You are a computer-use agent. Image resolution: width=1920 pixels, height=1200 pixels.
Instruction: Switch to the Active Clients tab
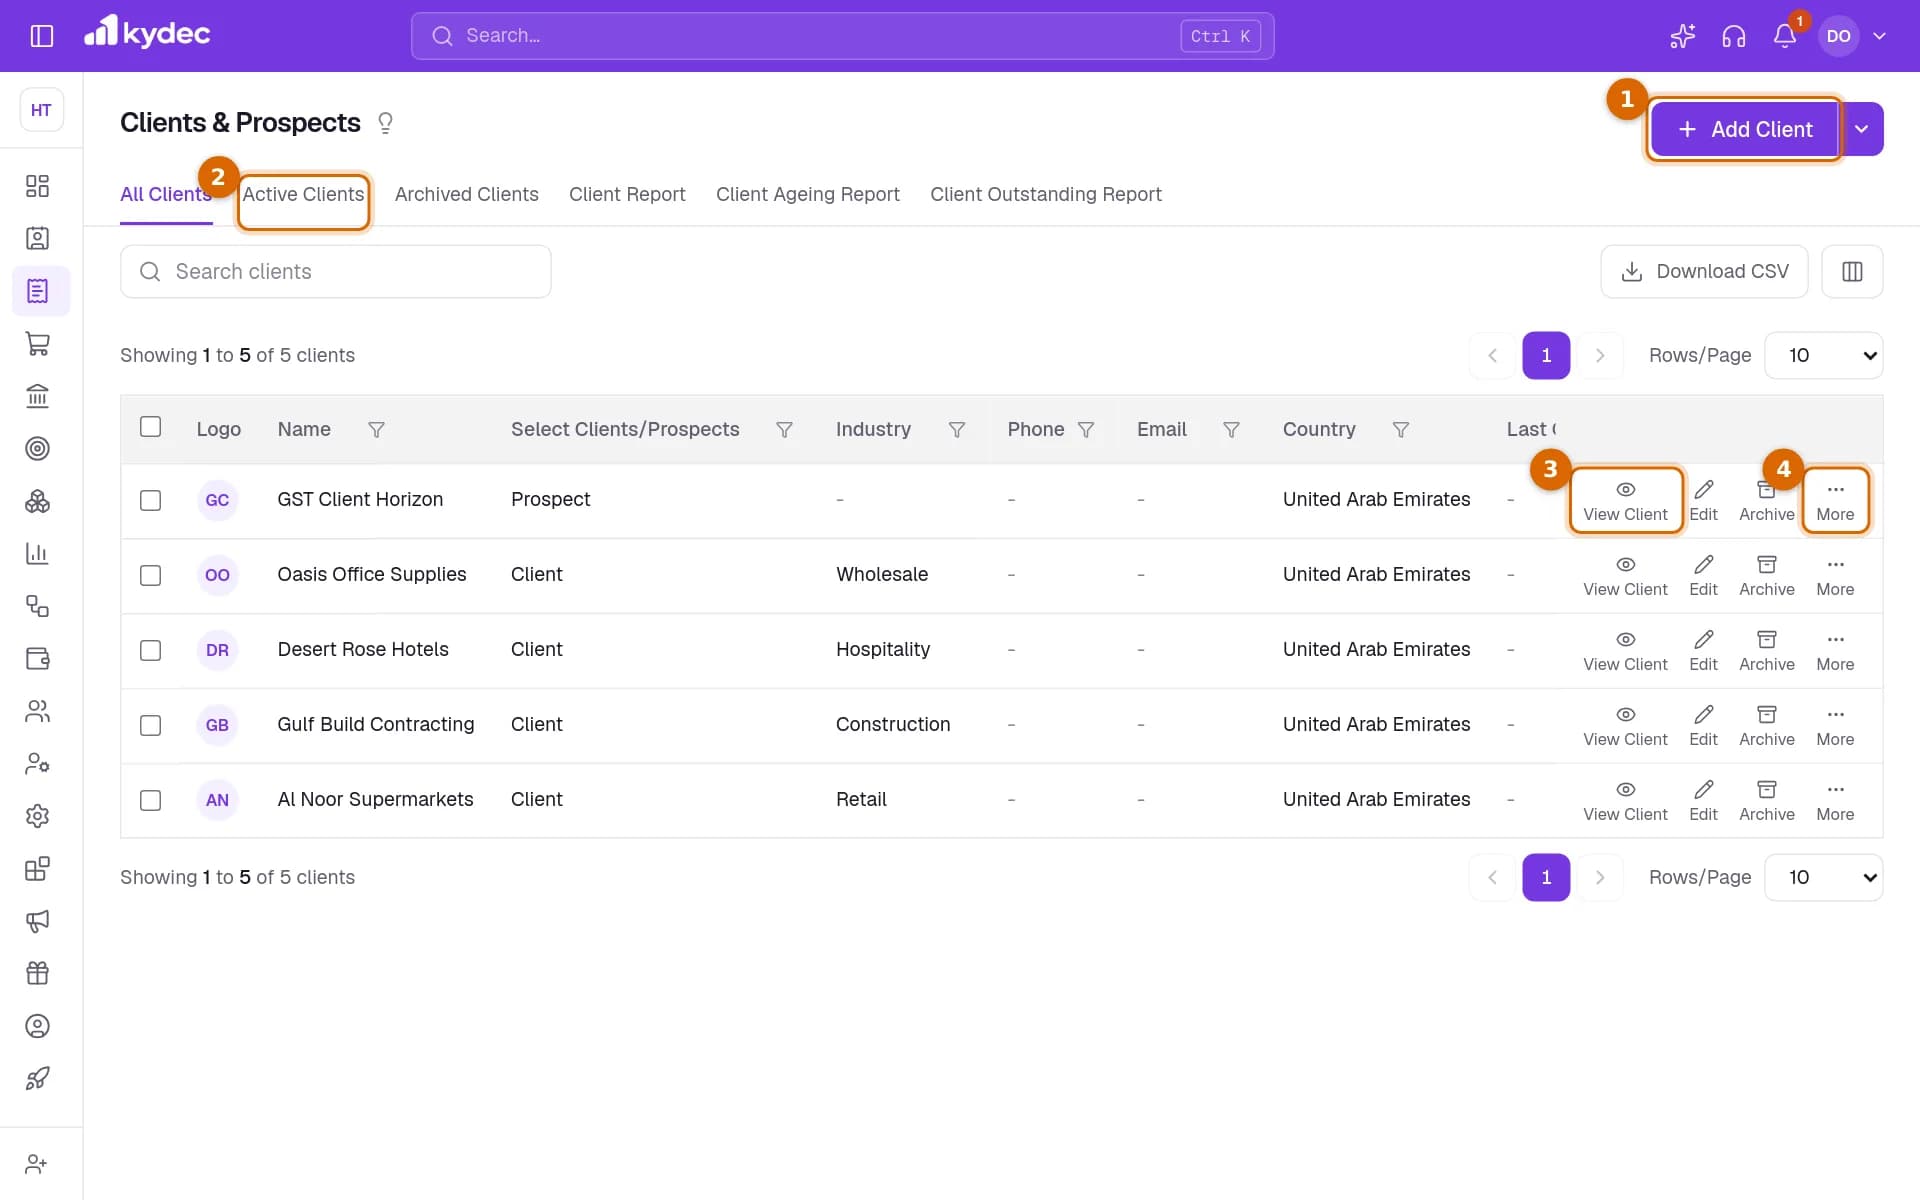(303, 194)
